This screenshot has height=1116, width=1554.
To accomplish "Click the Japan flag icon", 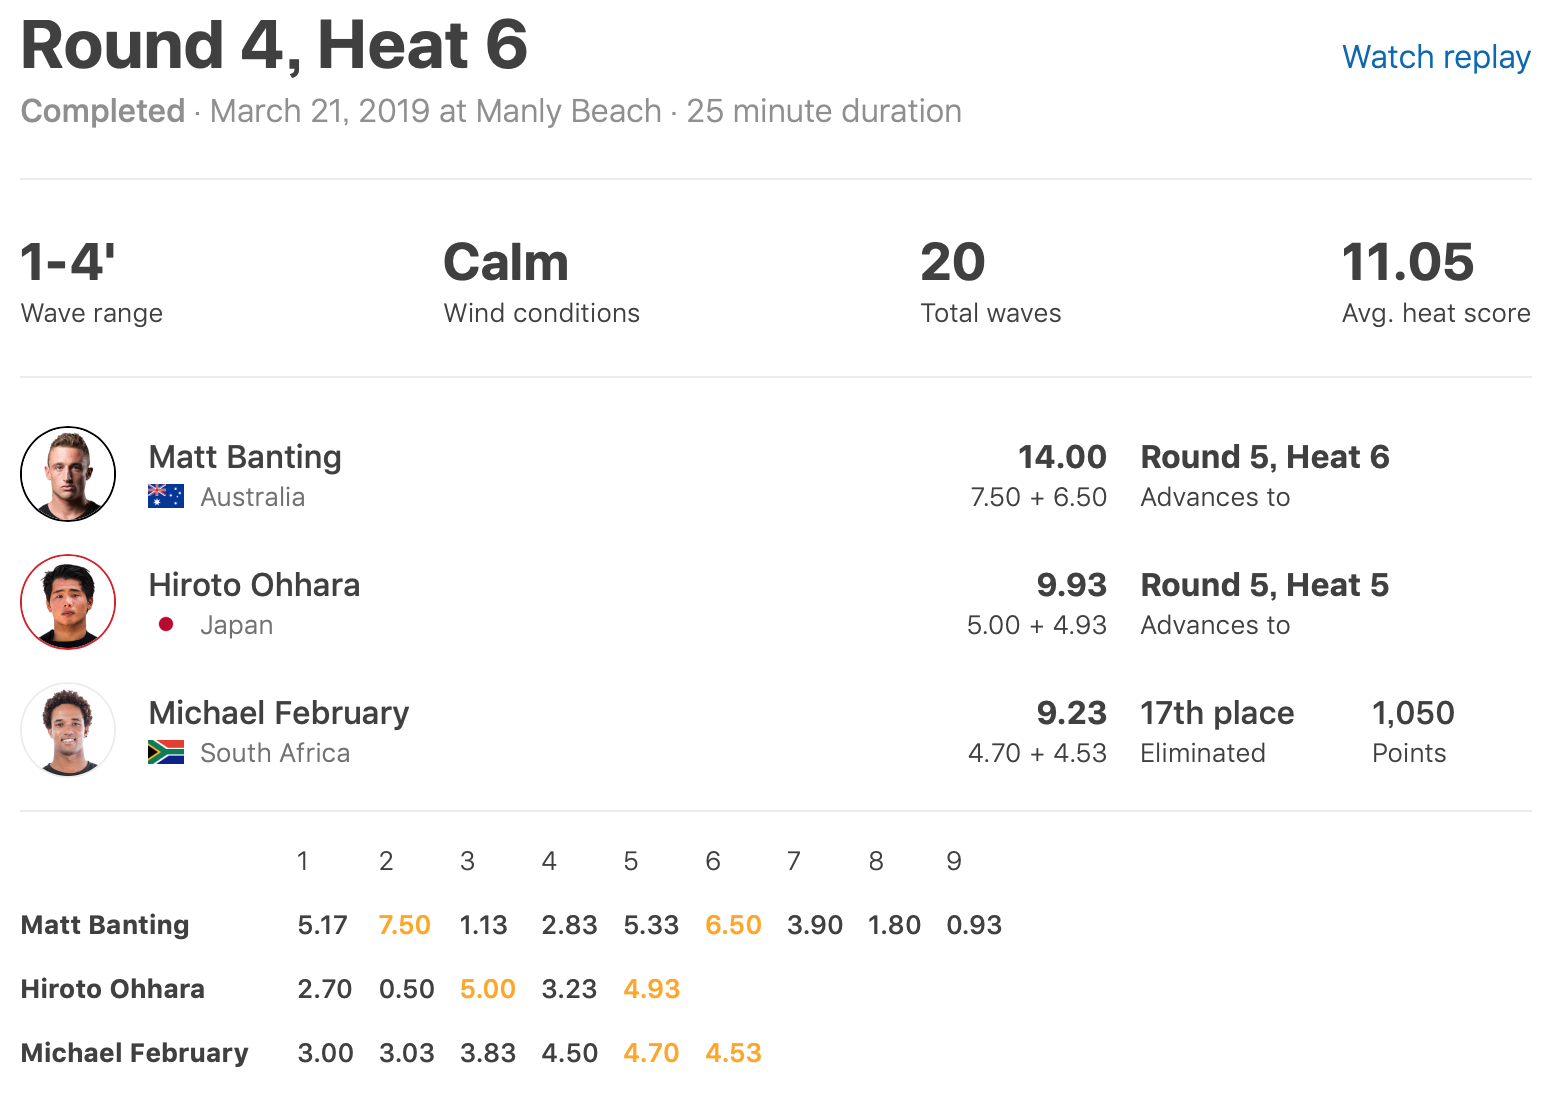I will [x=166, y=625].
